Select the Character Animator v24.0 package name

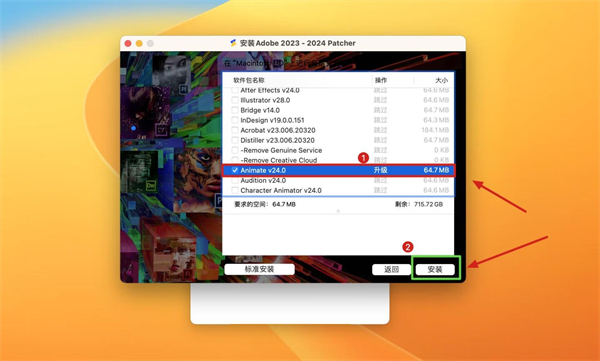[281, 190]
